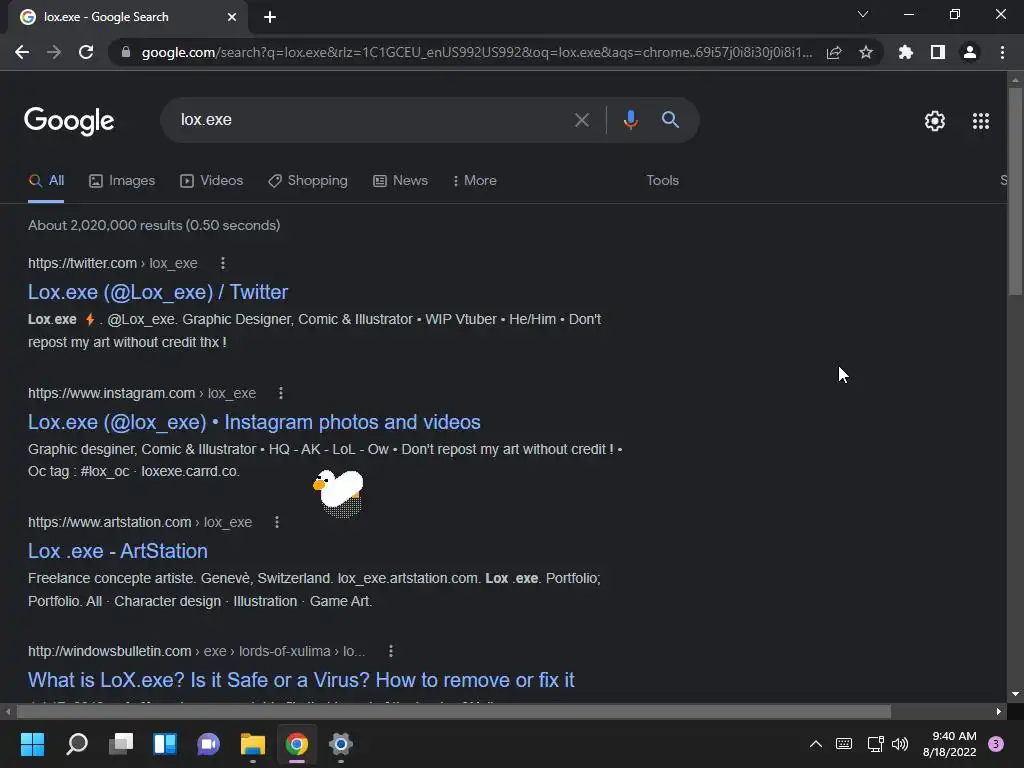Viewport: 1024px width, 768px height.
Task: Open touch keyboard tray icon
Action: coord(844,744)
